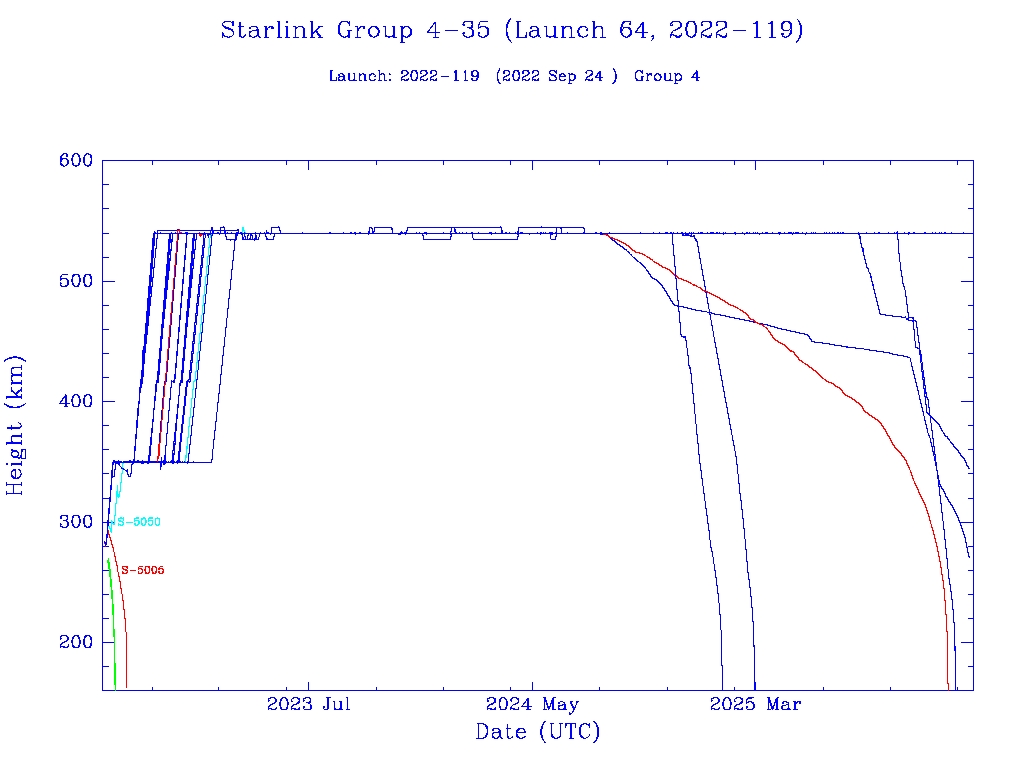1024x768 pixels.
Task: Click the 300 height tick label
Action: (76, 522)
